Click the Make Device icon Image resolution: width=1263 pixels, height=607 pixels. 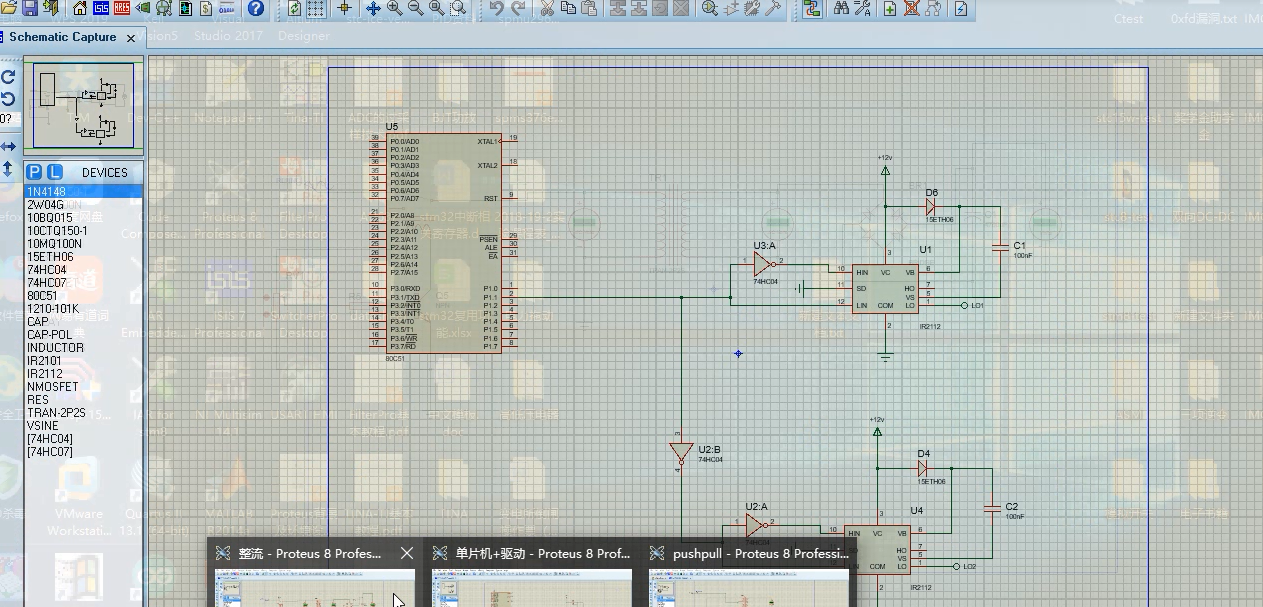coord(732,8)
